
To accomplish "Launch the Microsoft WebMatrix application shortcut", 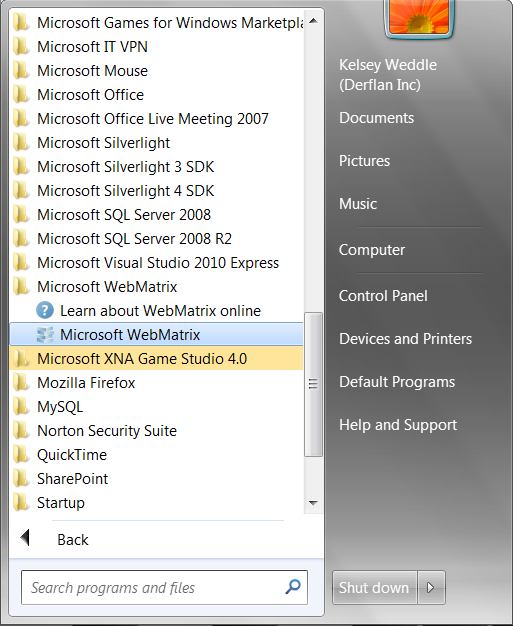I will point(156,335).
